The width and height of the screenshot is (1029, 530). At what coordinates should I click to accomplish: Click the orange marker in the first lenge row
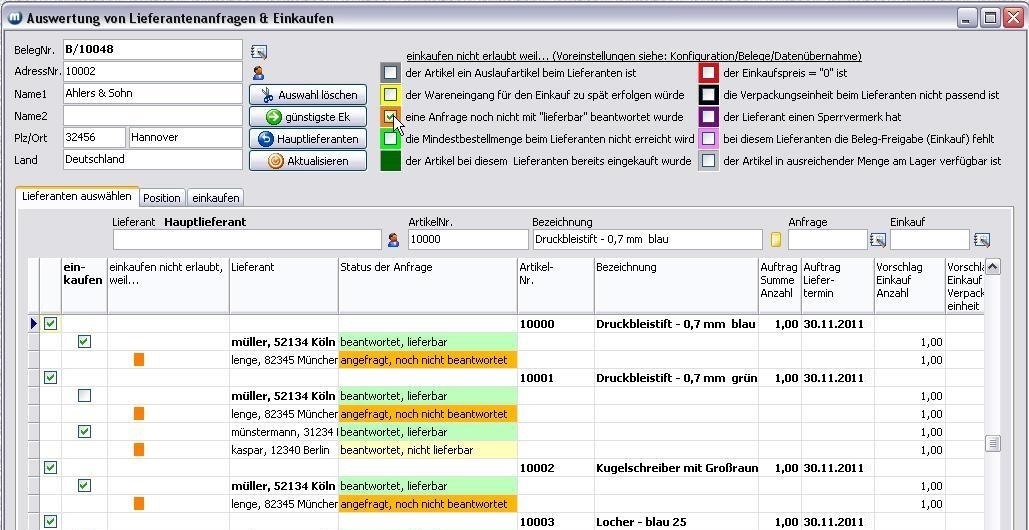tap(139, 360)
